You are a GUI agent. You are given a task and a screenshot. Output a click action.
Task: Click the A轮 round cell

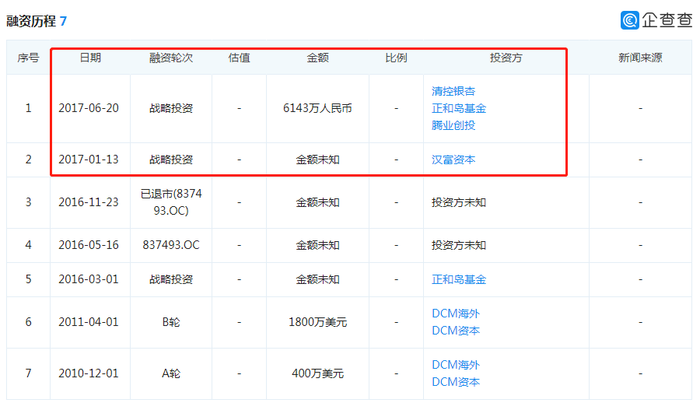(x=171, y=373)
